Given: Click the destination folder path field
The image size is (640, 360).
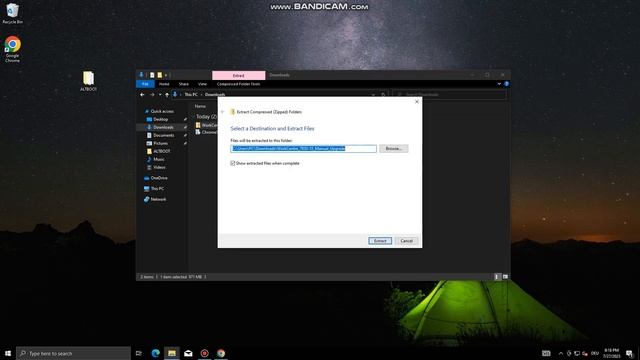Looking at the screenshot, I should (303, 149).
